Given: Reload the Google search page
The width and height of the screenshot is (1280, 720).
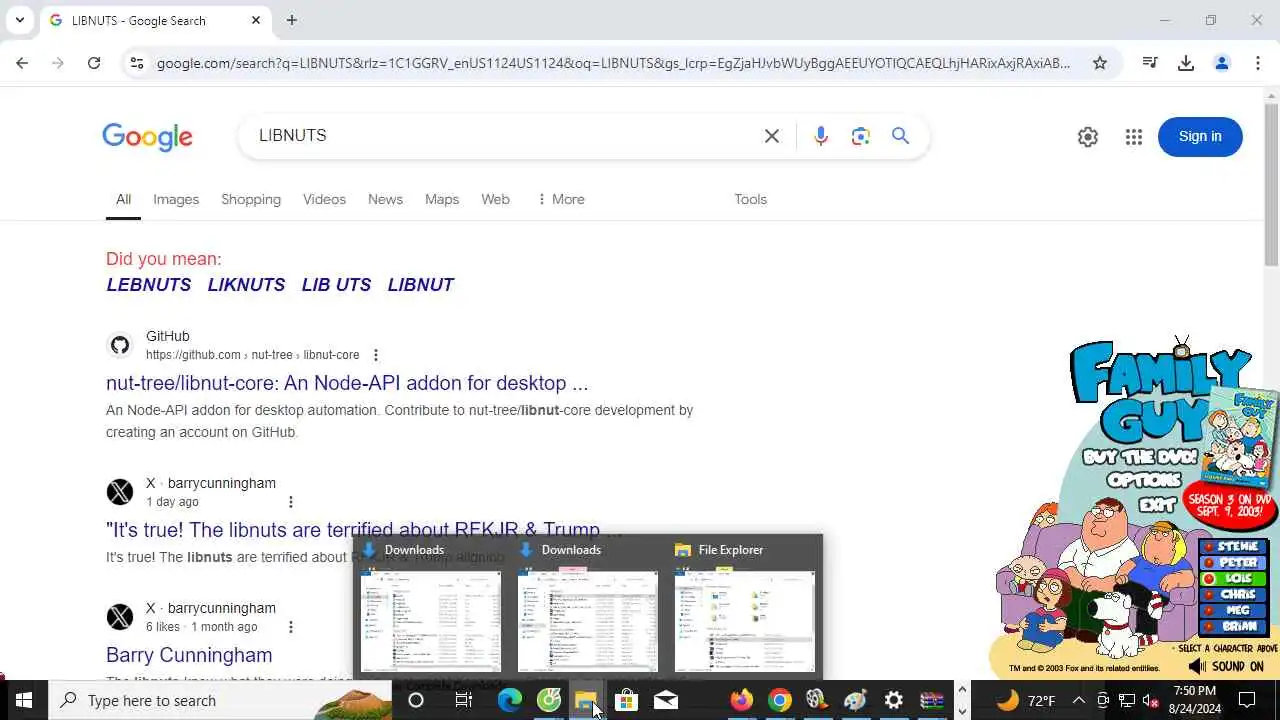Looking at the screenshot, I should point(94,63).
